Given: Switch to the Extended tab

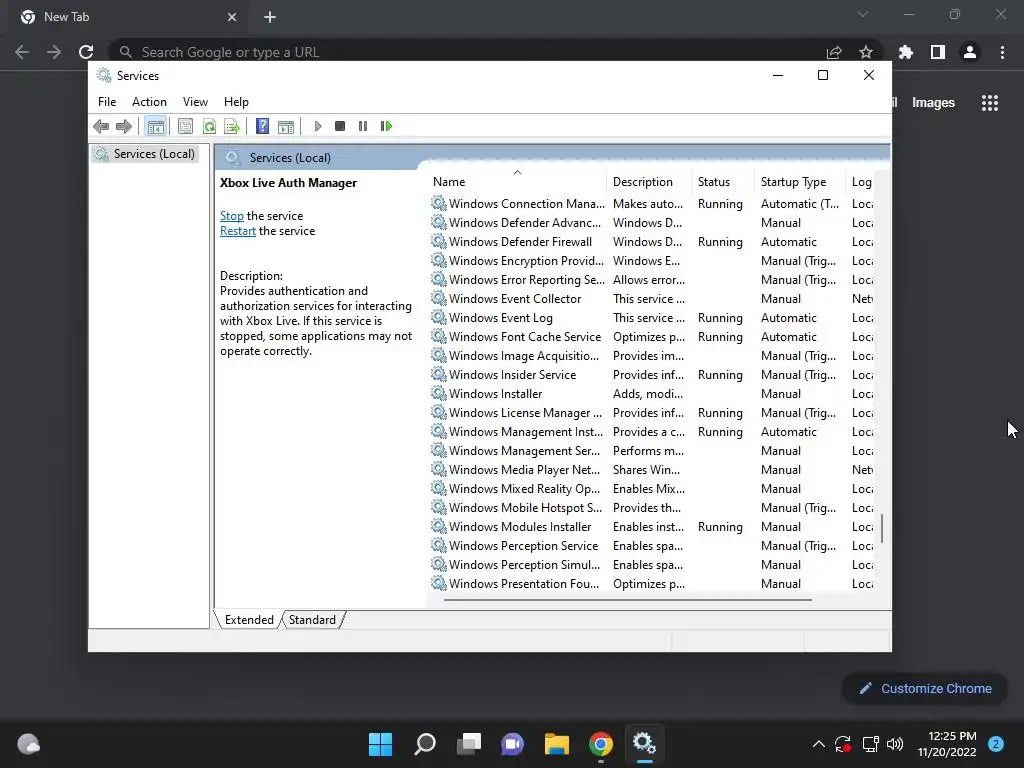Looking at the screenshot, I should pos(249,620).
